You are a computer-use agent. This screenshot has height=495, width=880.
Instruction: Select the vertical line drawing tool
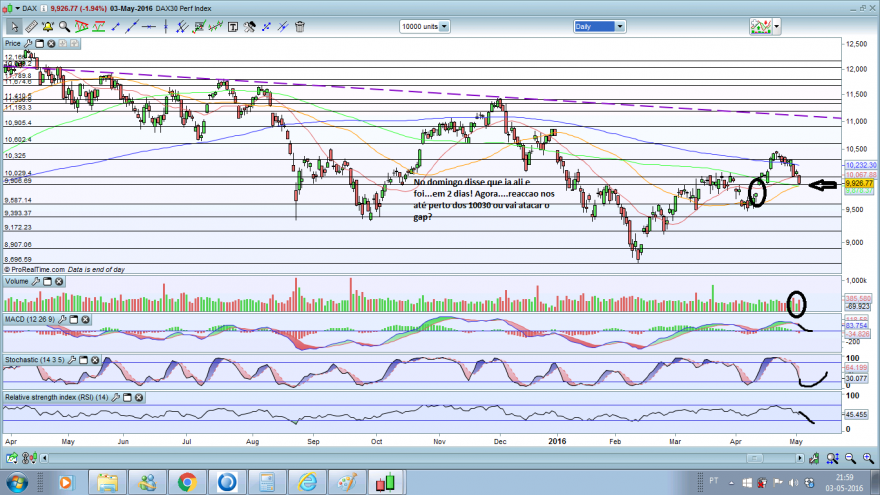click(166, 26)
